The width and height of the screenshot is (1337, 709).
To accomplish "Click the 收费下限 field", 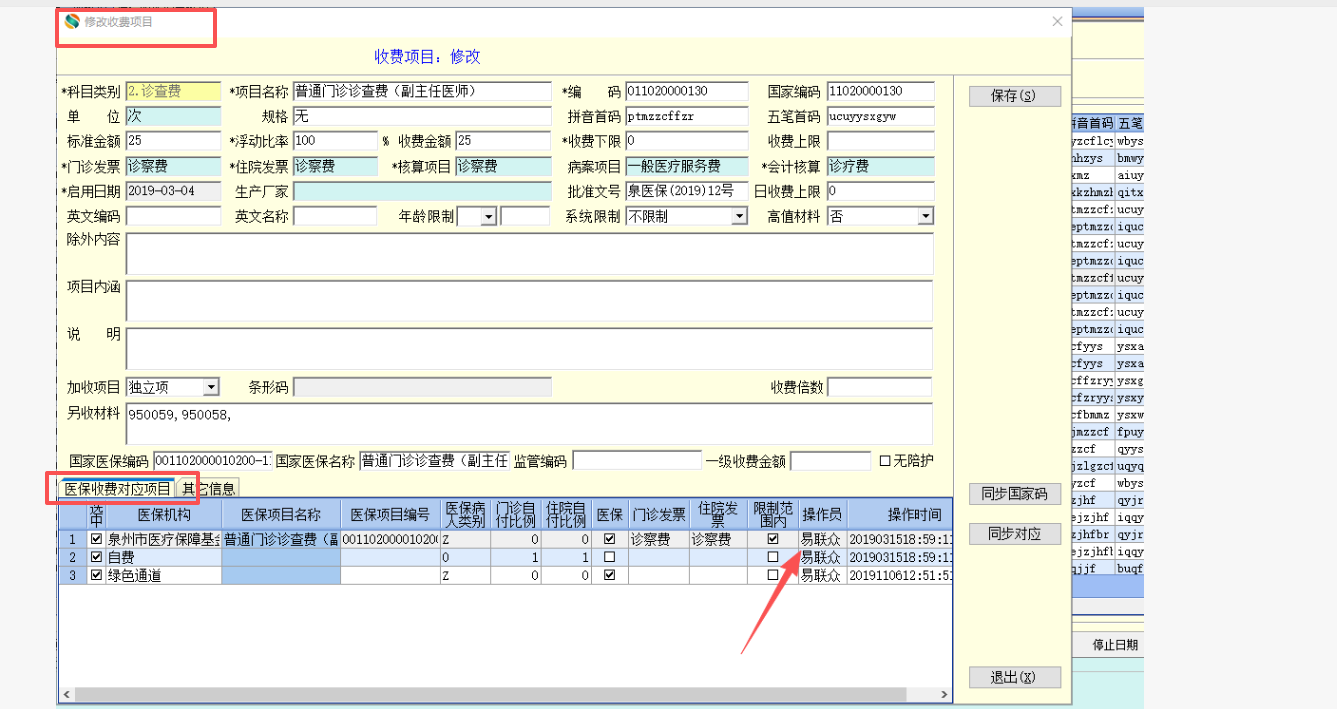I will [x=686, y=141].
